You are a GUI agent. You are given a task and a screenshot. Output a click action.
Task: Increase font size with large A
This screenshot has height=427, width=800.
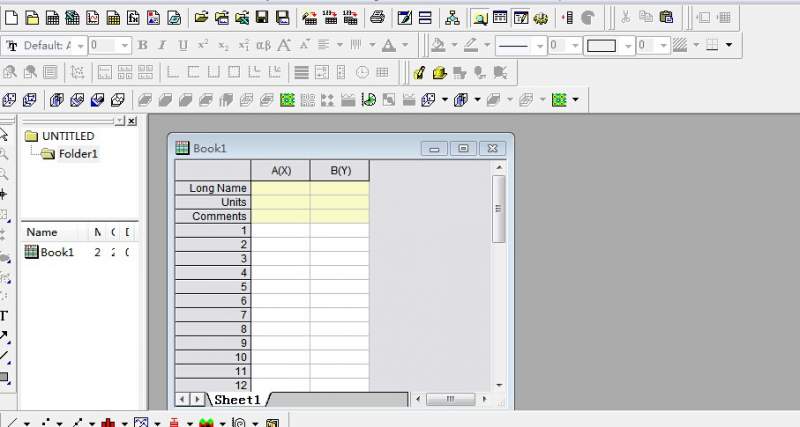284,45
